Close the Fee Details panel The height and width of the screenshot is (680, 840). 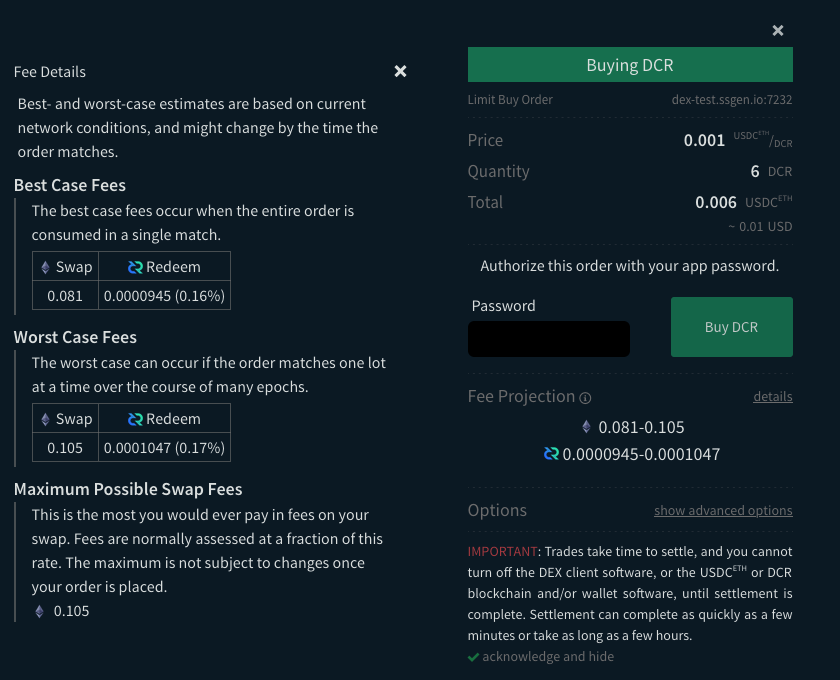[x=400, y=71]
